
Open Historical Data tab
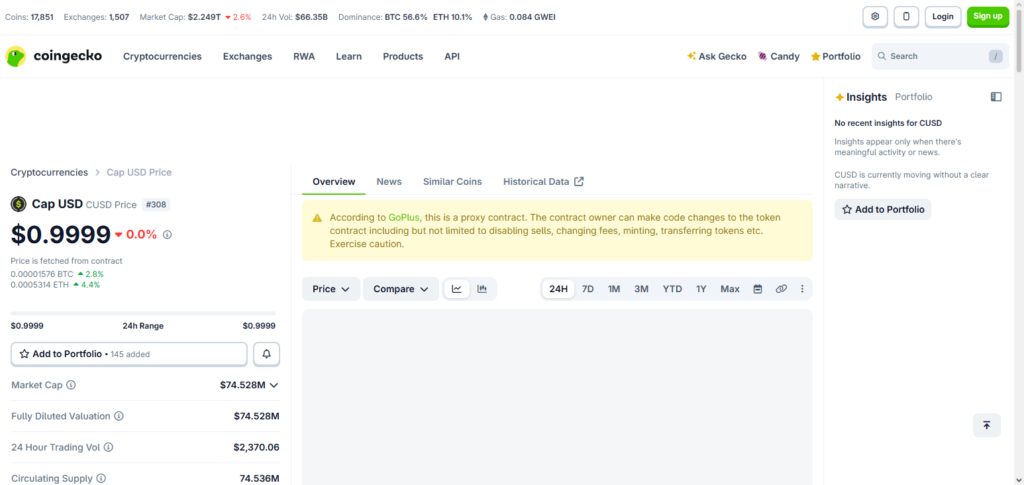(543, 181)
